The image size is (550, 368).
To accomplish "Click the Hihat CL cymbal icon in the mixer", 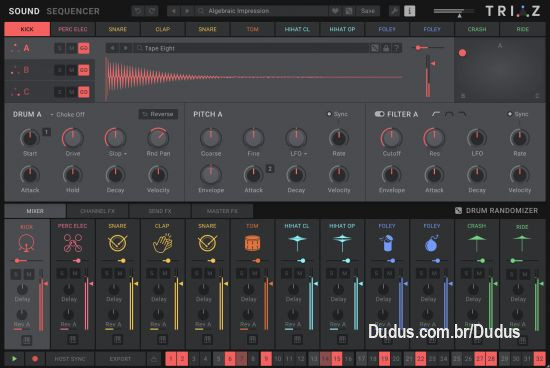I will click(297, 243).
